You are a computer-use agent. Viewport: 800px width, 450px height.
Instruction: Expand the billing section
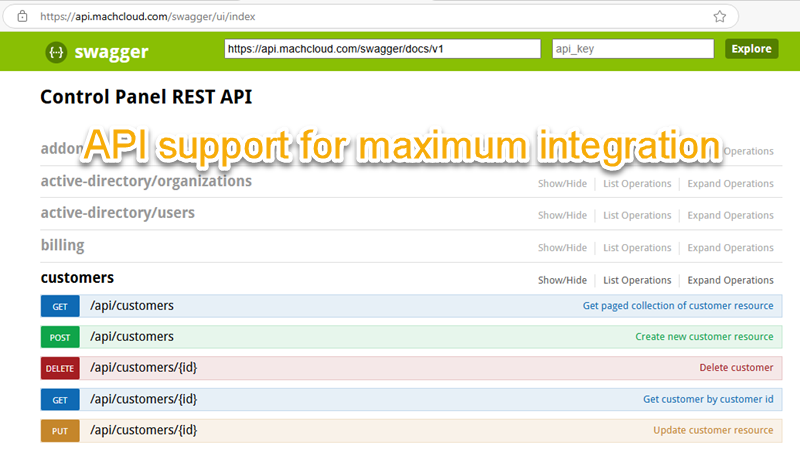pos(62,245)
